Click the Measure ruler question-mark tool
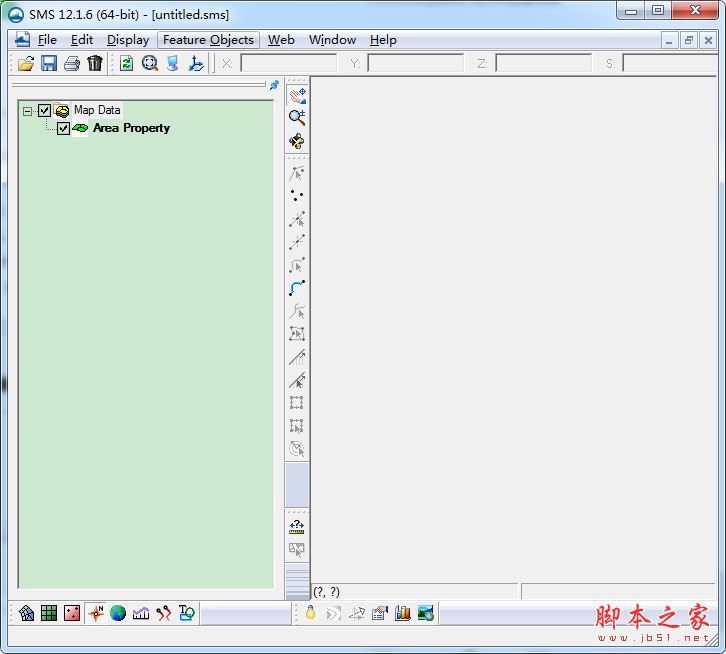The width and height of the screenshot is (726, 654). (297, 527)
